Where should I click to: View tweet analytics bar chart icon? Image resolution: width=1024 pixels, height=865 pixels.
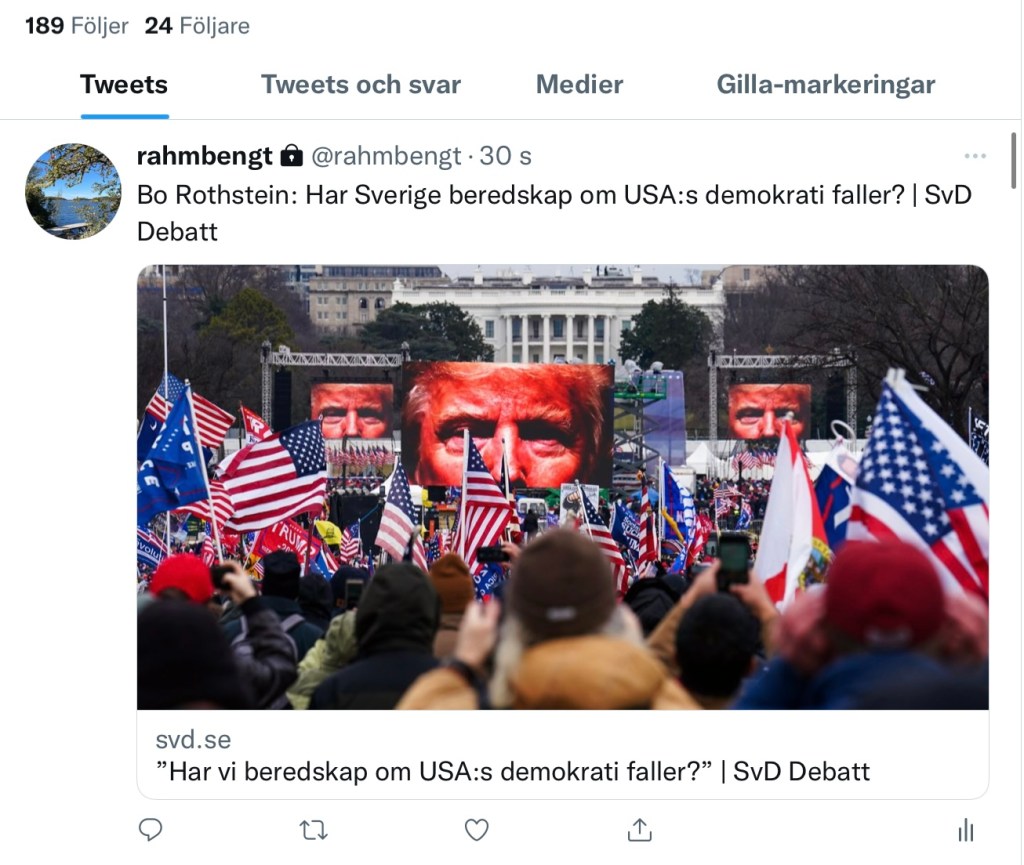pyautogui.click(x=966, y=830)
